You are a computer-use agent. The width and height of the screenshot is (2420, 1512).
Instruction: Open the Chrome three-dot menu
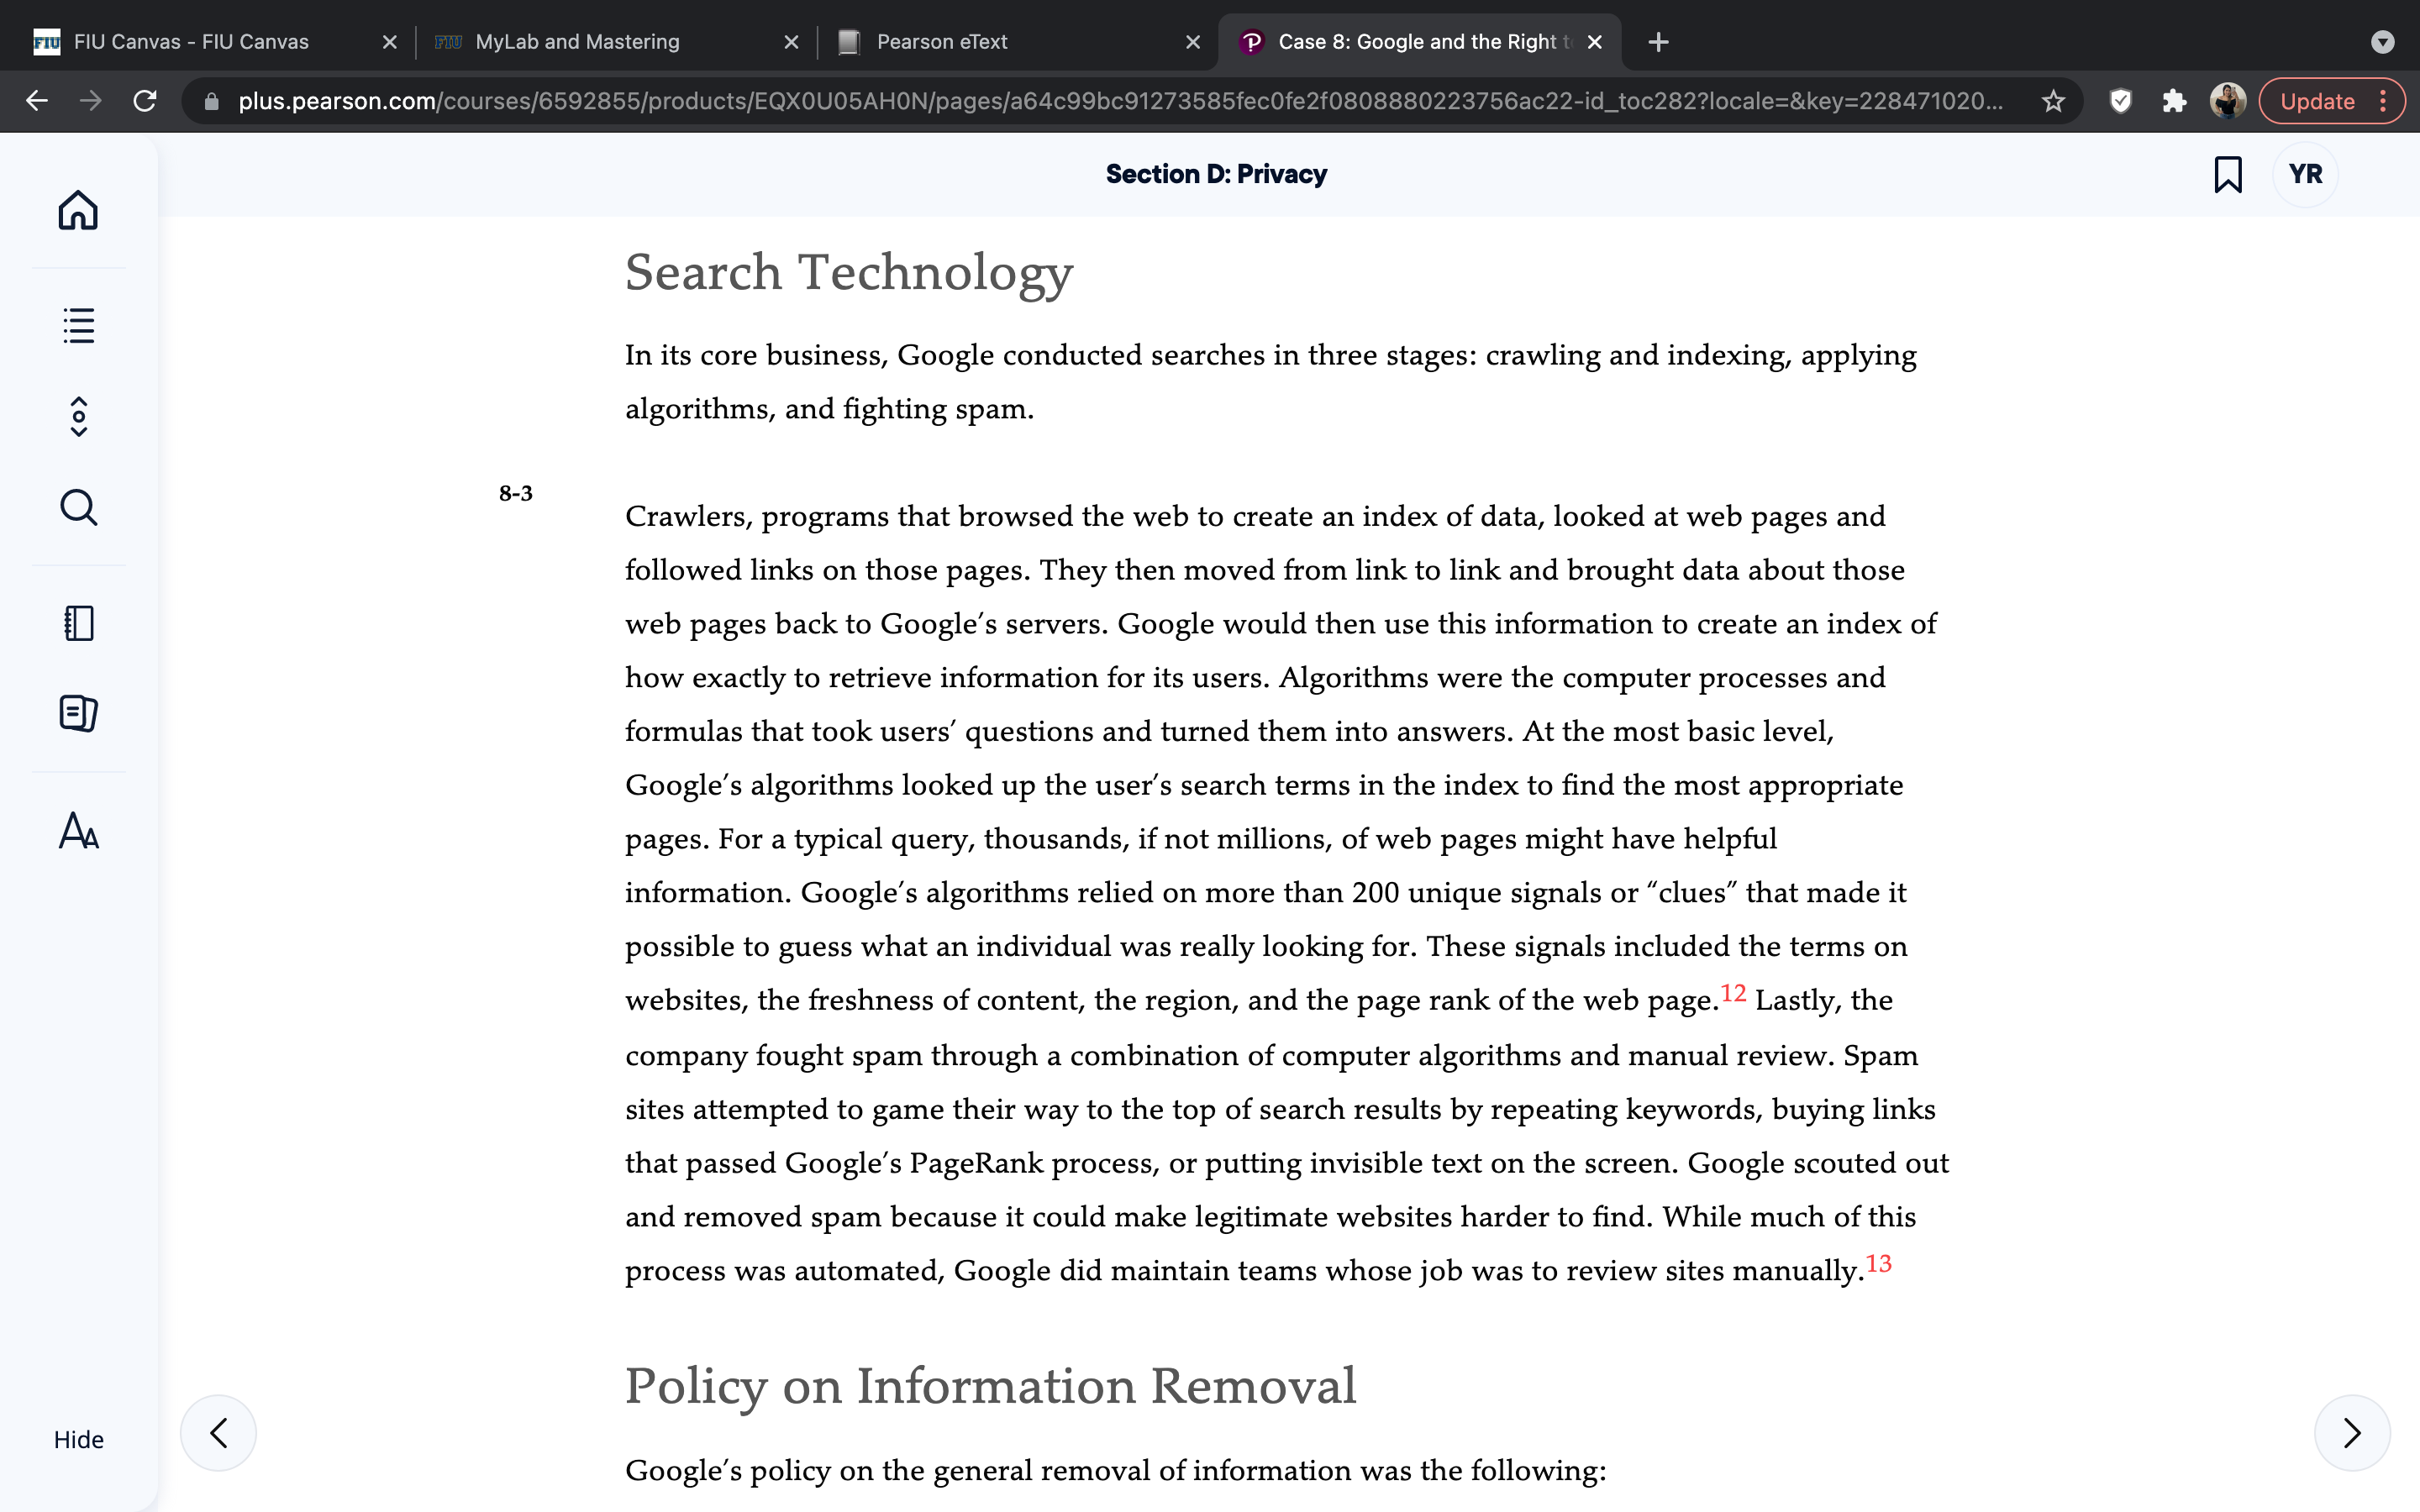point(2383,101)
